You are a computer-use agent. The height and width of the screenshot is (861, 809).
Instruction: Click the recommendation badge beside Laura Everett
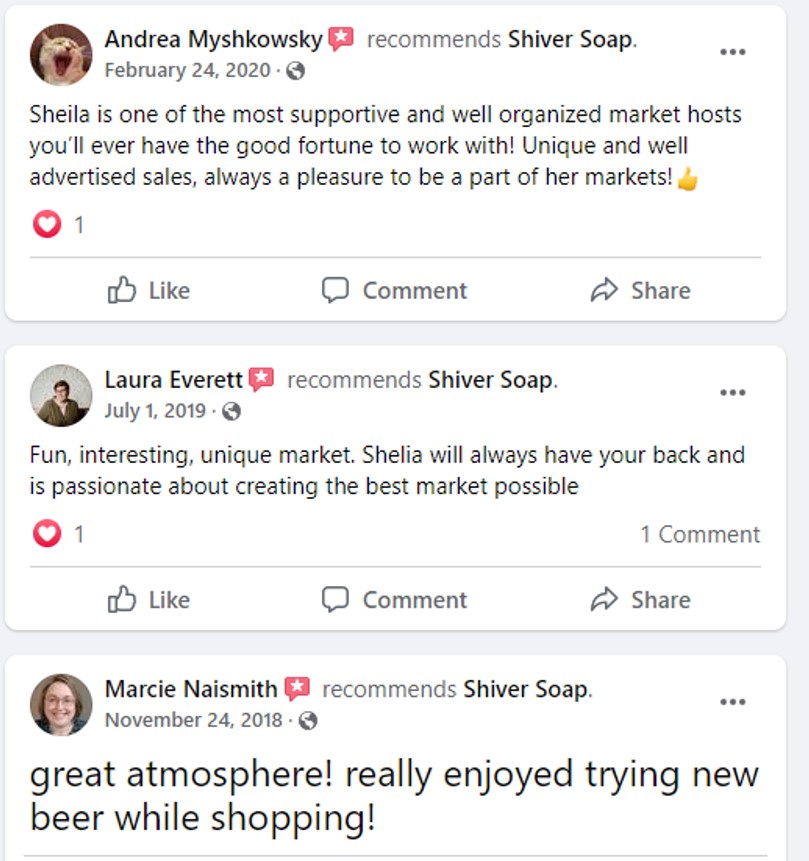click(x=262, y=380)
